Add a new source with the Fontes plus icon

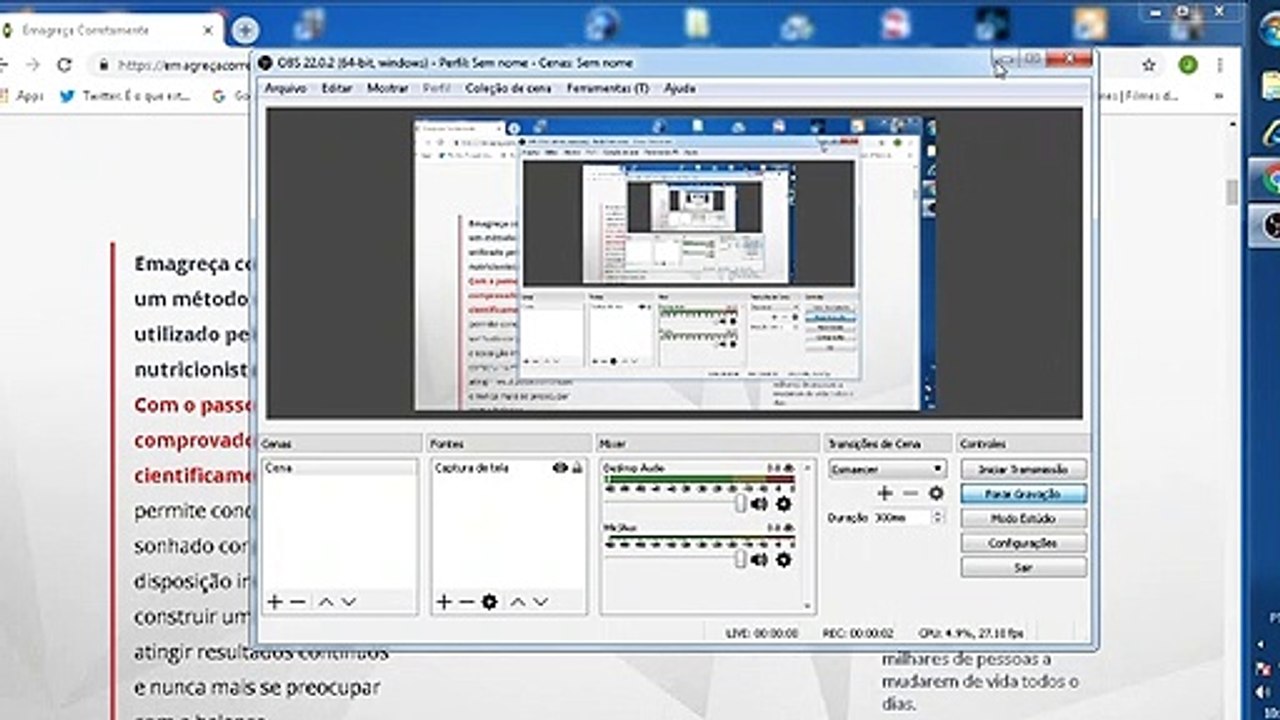point(444,602)
